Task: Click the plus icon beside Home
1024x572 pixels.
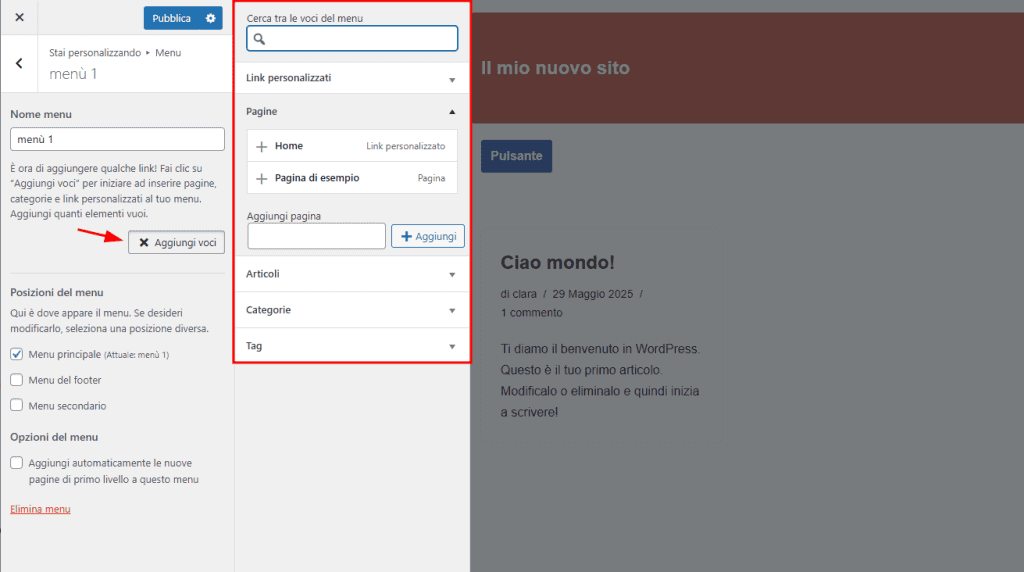Action: click(x=261, y=146)
